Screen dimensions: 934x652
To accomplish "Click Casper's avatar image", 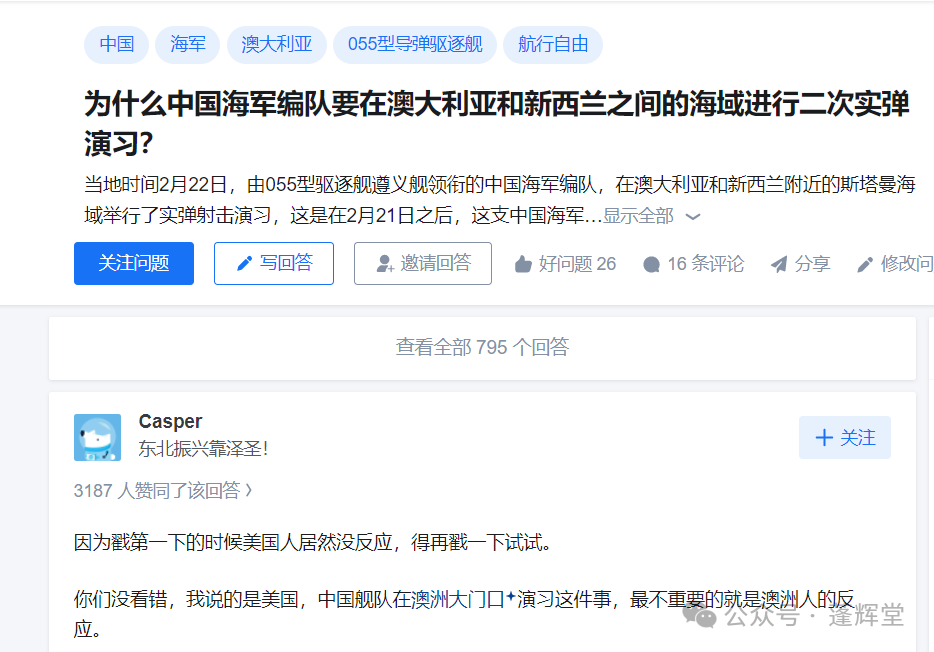I will tap(97, 438).
